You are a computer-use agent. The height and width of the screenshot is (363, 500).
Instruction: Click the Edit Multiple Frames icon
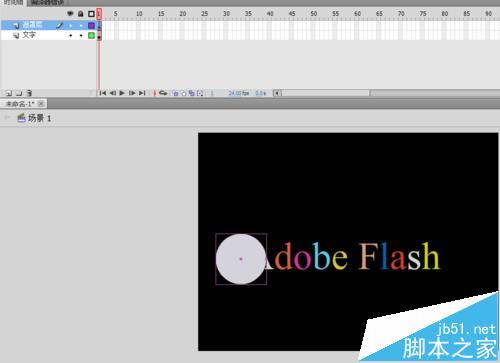pyautogui.click(x=191, y=93)
